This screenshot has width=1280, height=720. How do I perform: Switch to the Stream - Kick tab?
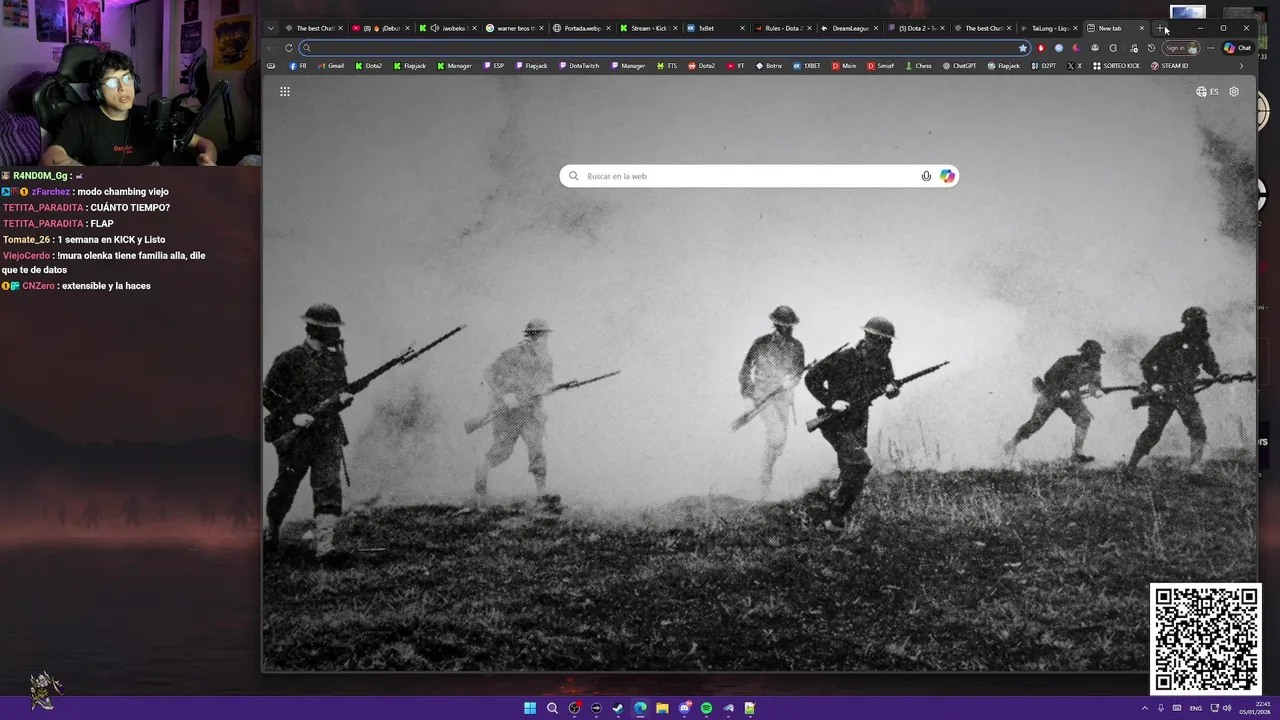649,28
